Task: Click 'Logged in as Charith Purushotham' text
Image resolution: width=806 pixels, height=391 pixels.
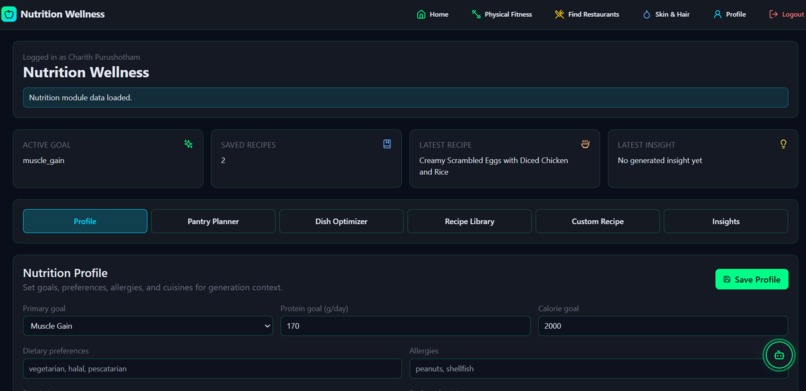Action: click(x=81, y=57)
